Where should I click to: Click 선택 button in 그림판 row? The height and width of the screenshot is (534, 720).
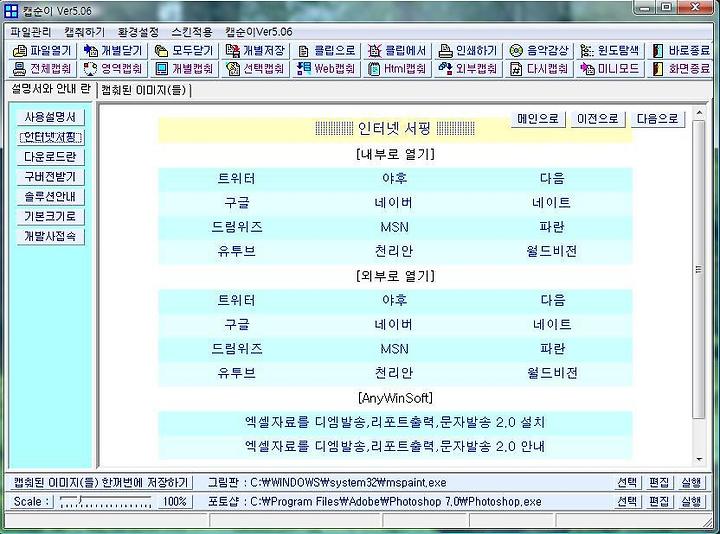627,483
